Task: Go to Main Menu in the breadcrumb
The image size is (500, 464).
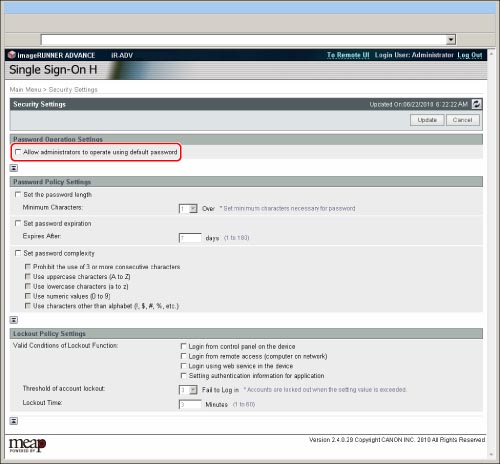Action: (x=25, y=89)
